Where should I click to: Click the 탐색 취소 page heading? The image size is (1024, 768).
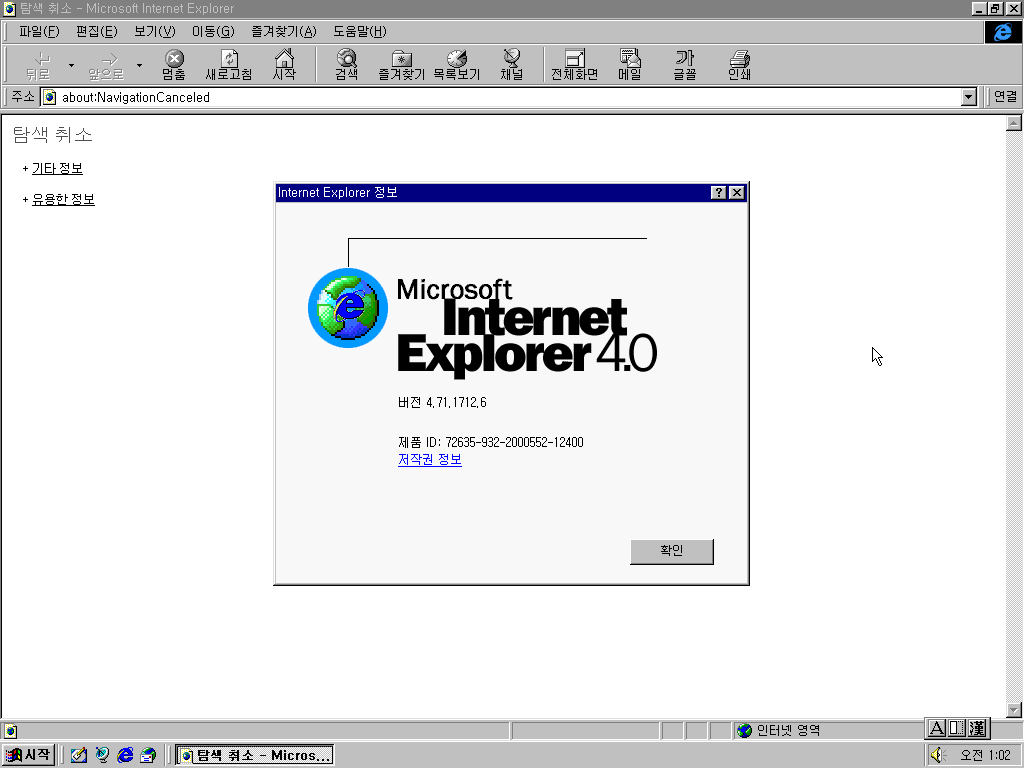click(52, 135)
